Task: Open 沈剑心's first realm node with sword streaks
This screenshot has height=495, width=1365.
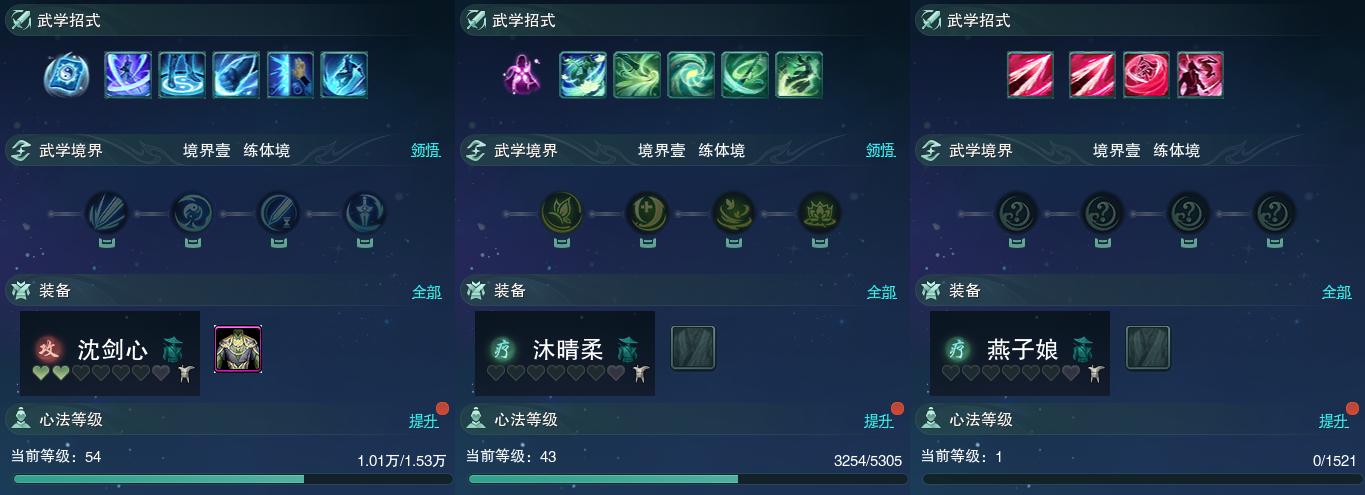Action: click(106, 213)
